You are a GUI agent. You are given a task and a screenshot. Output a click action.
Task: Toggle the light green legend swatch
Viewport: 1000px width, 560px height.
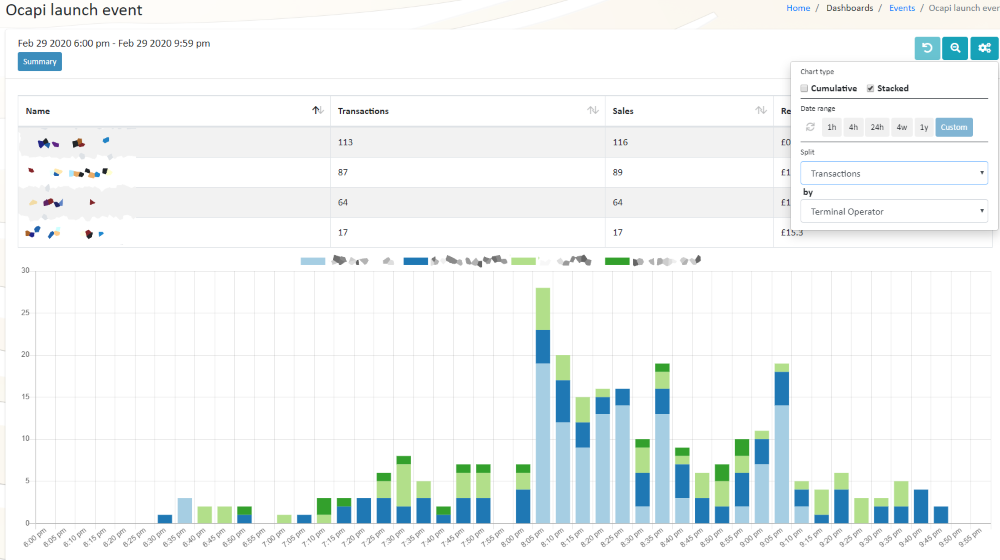(x=524, y=261)
